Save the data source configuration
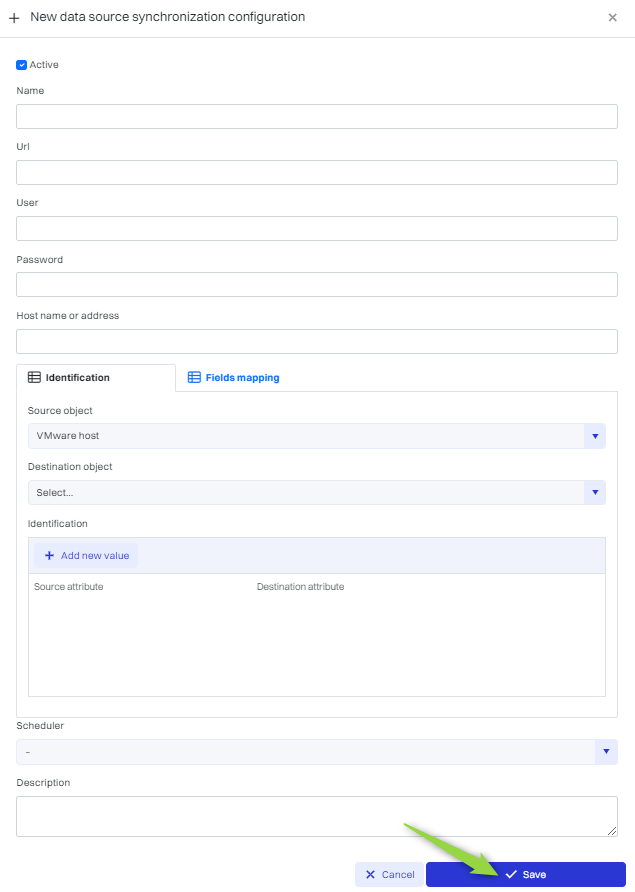Image resolution: width=635 pixels, height=892 pixels. (525, 875)
